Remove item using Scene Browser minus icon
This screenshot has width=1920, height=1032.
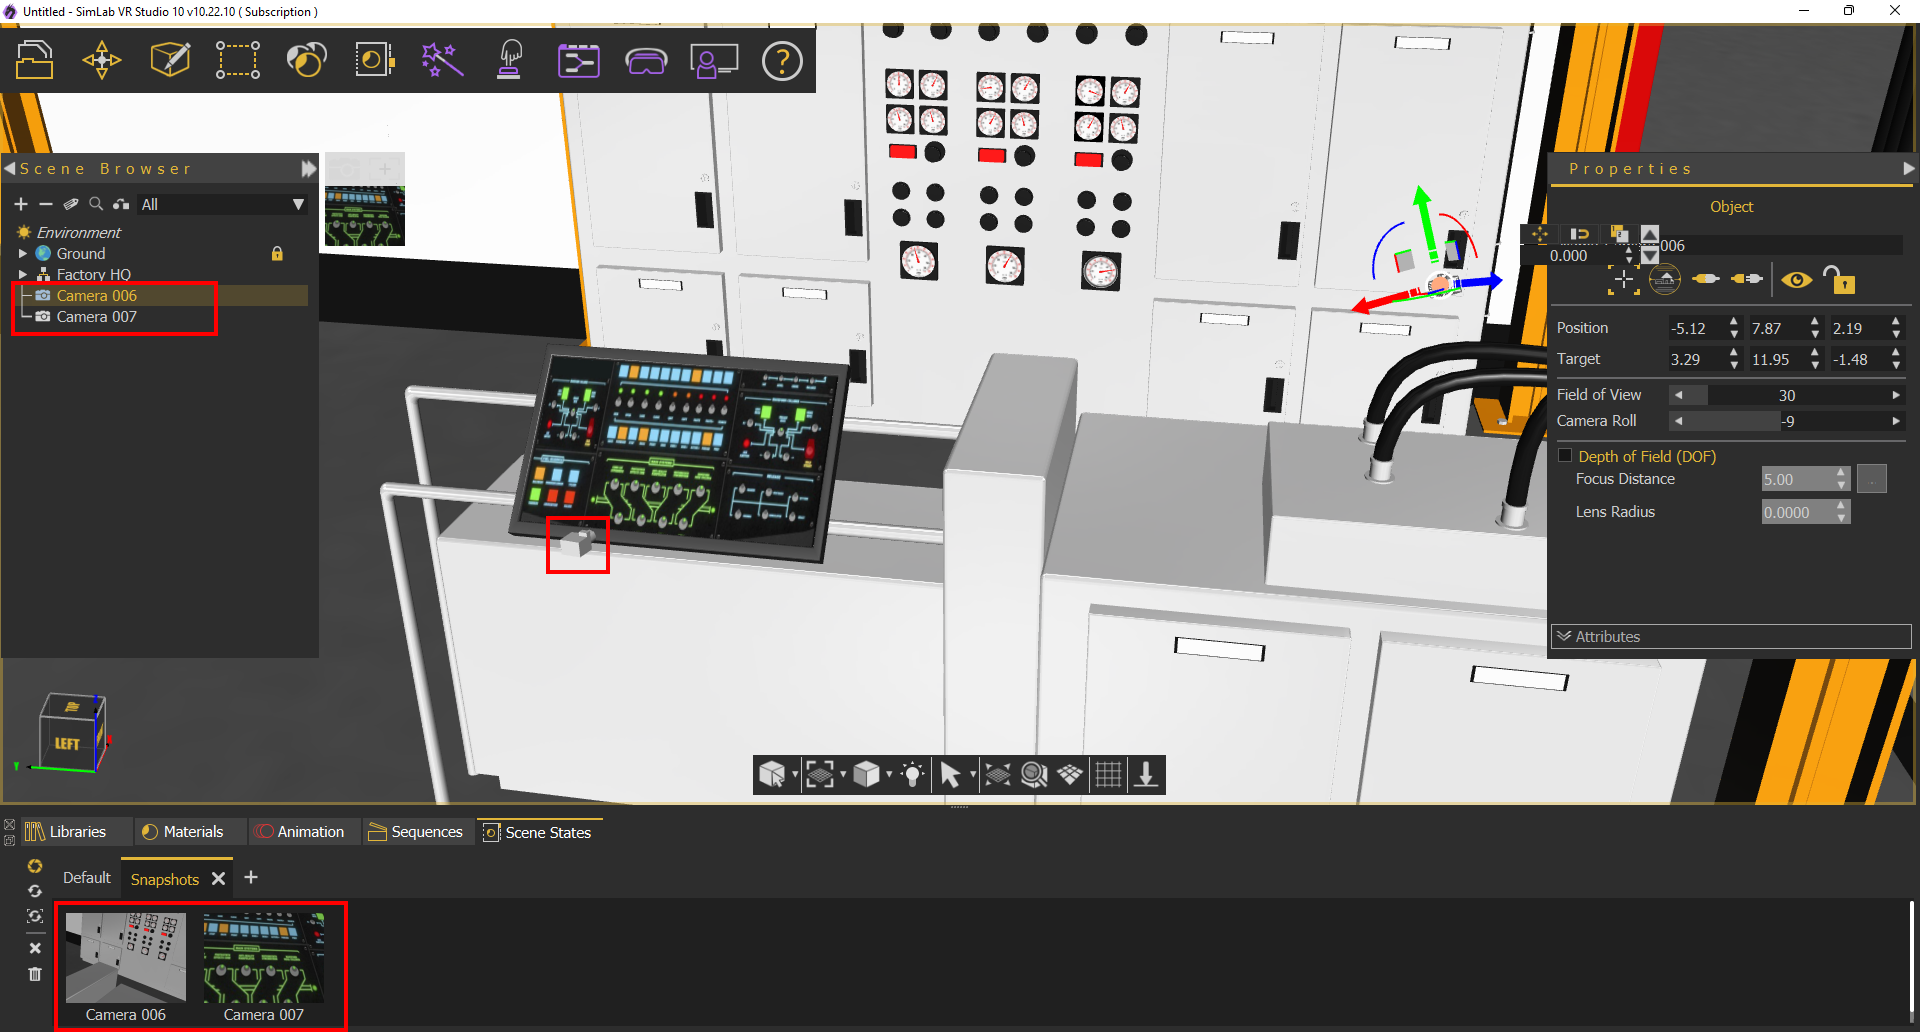[46, 204]
